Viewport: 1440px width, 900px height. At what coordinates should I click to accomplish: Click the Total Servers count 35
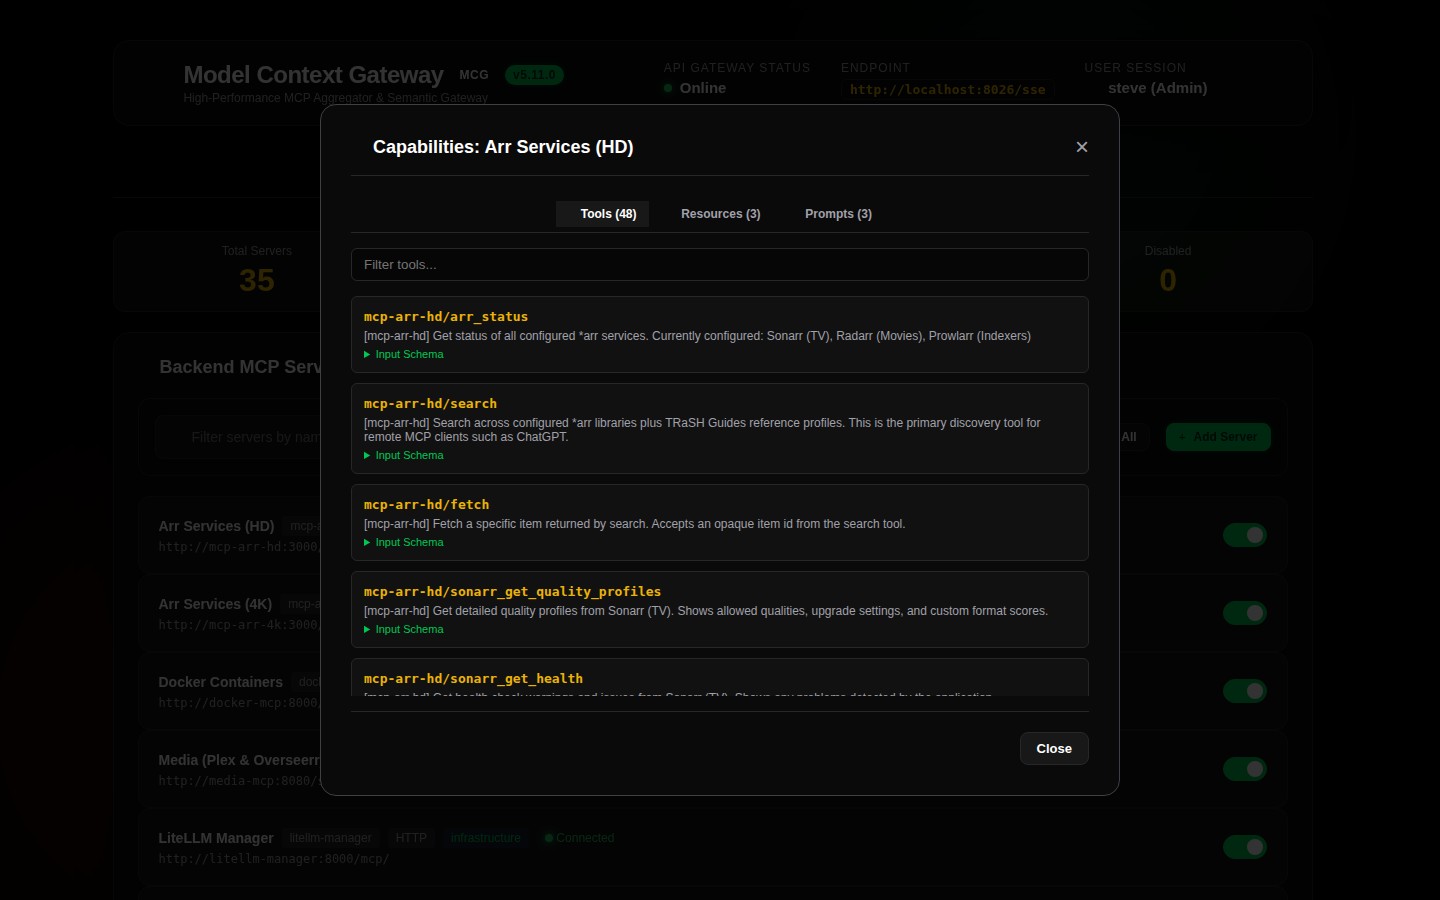click(257, 281)
